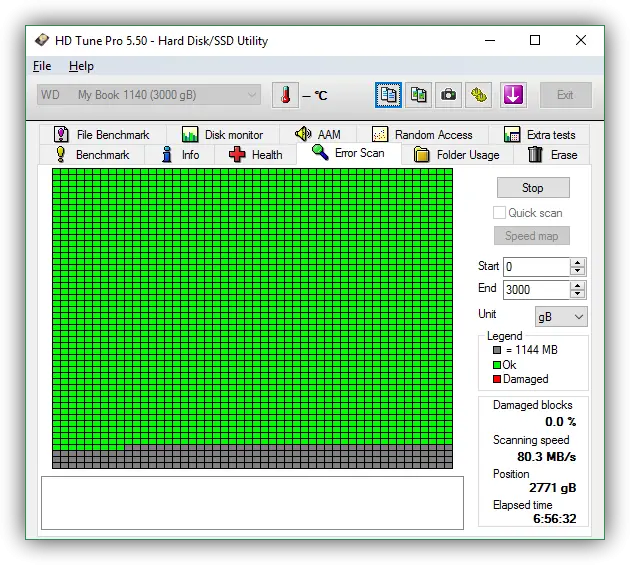The width and height of the screenshot is (630, 565).
Task: Open the Random Access tab
Action: 422,134
